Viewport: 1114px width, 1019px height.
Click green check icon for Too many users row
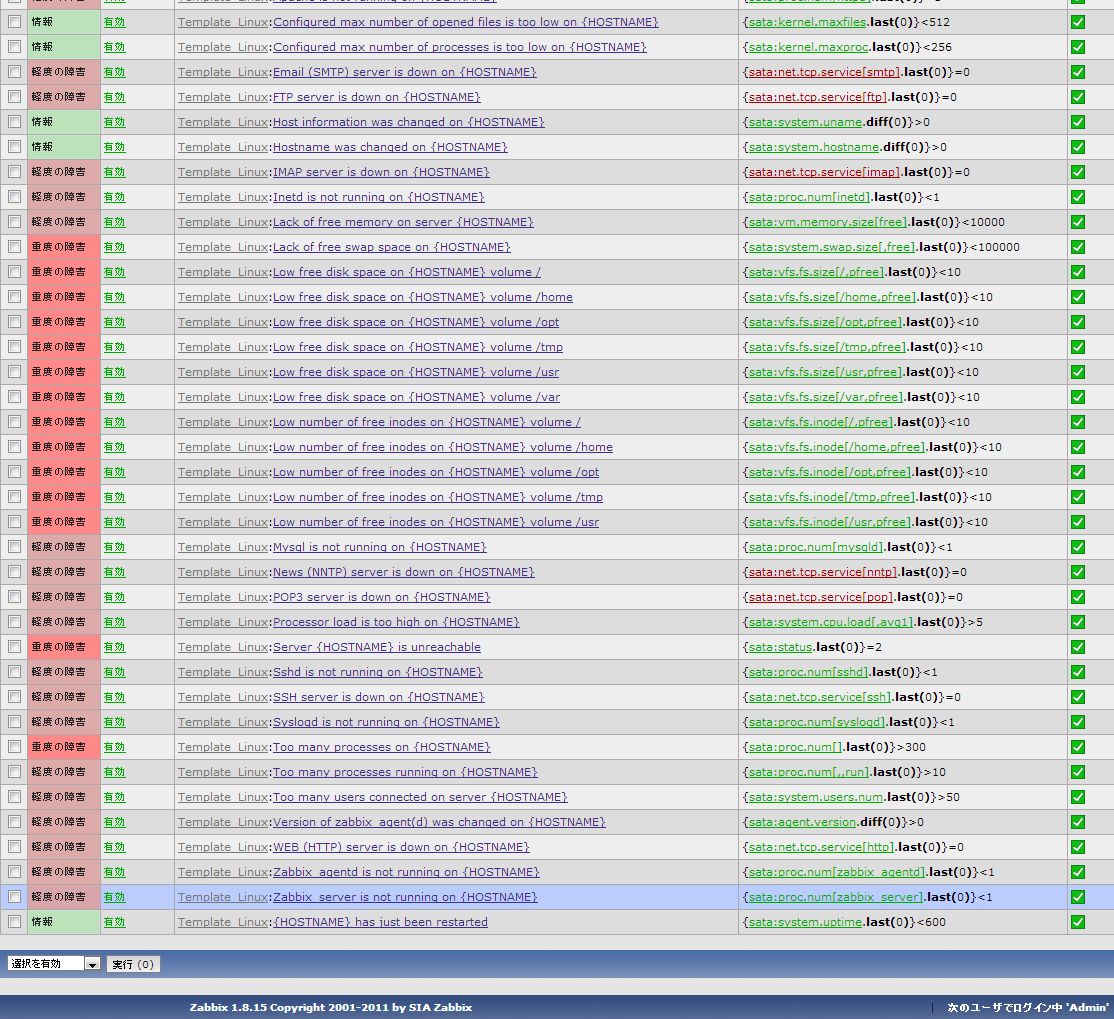pyautogui.click(x=1077, y=797)
